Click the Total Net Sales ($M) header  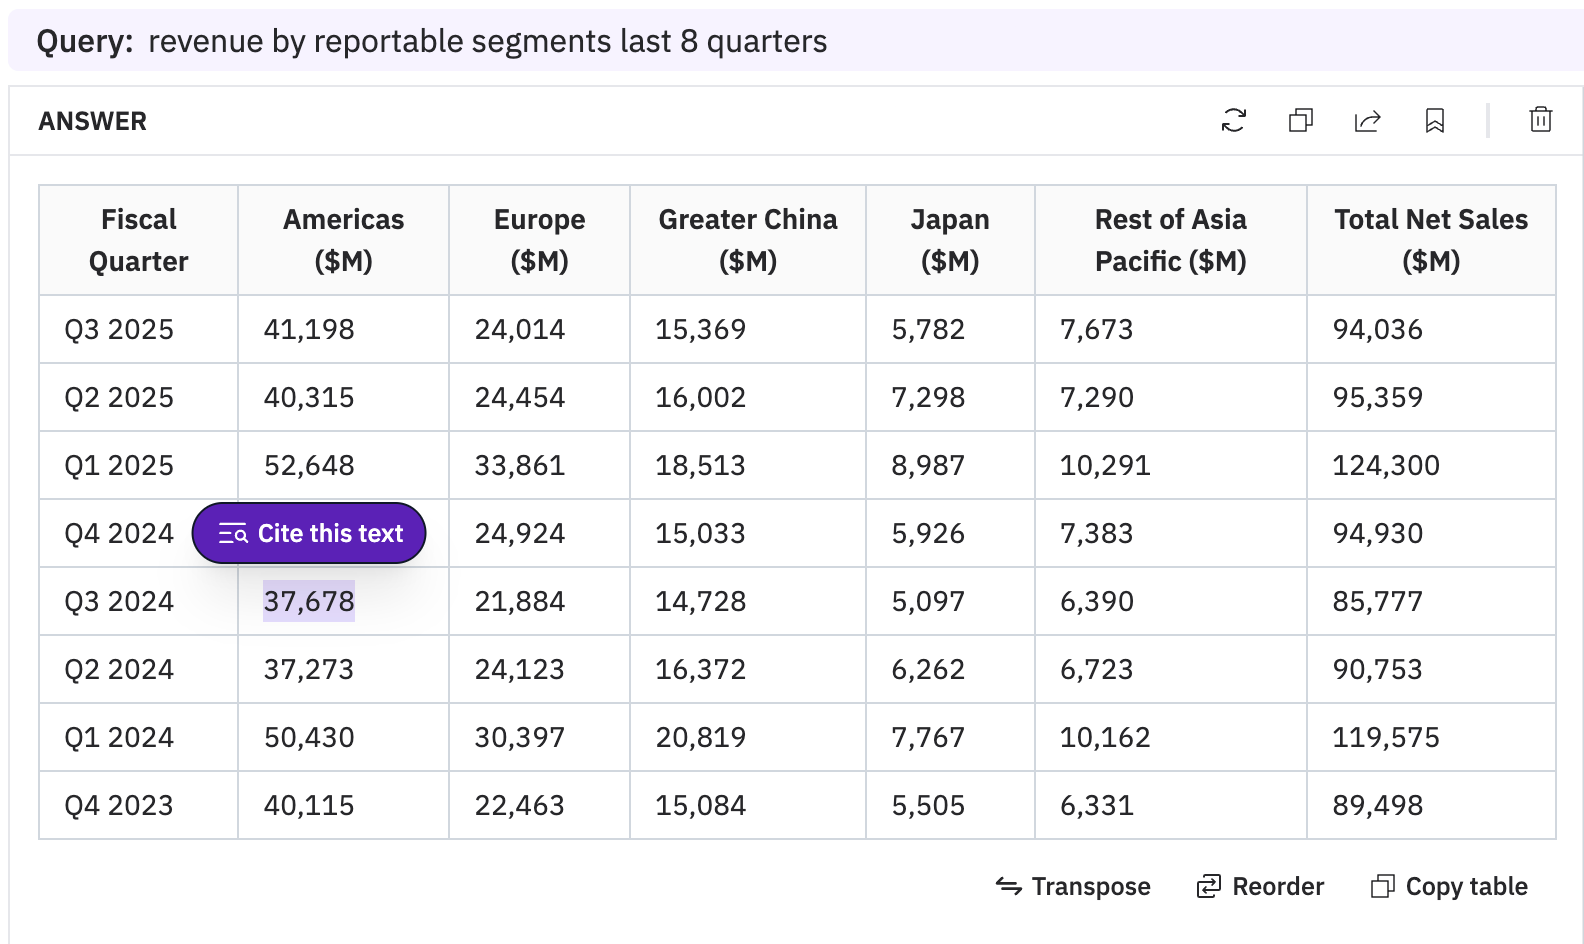click(1430, 240)
